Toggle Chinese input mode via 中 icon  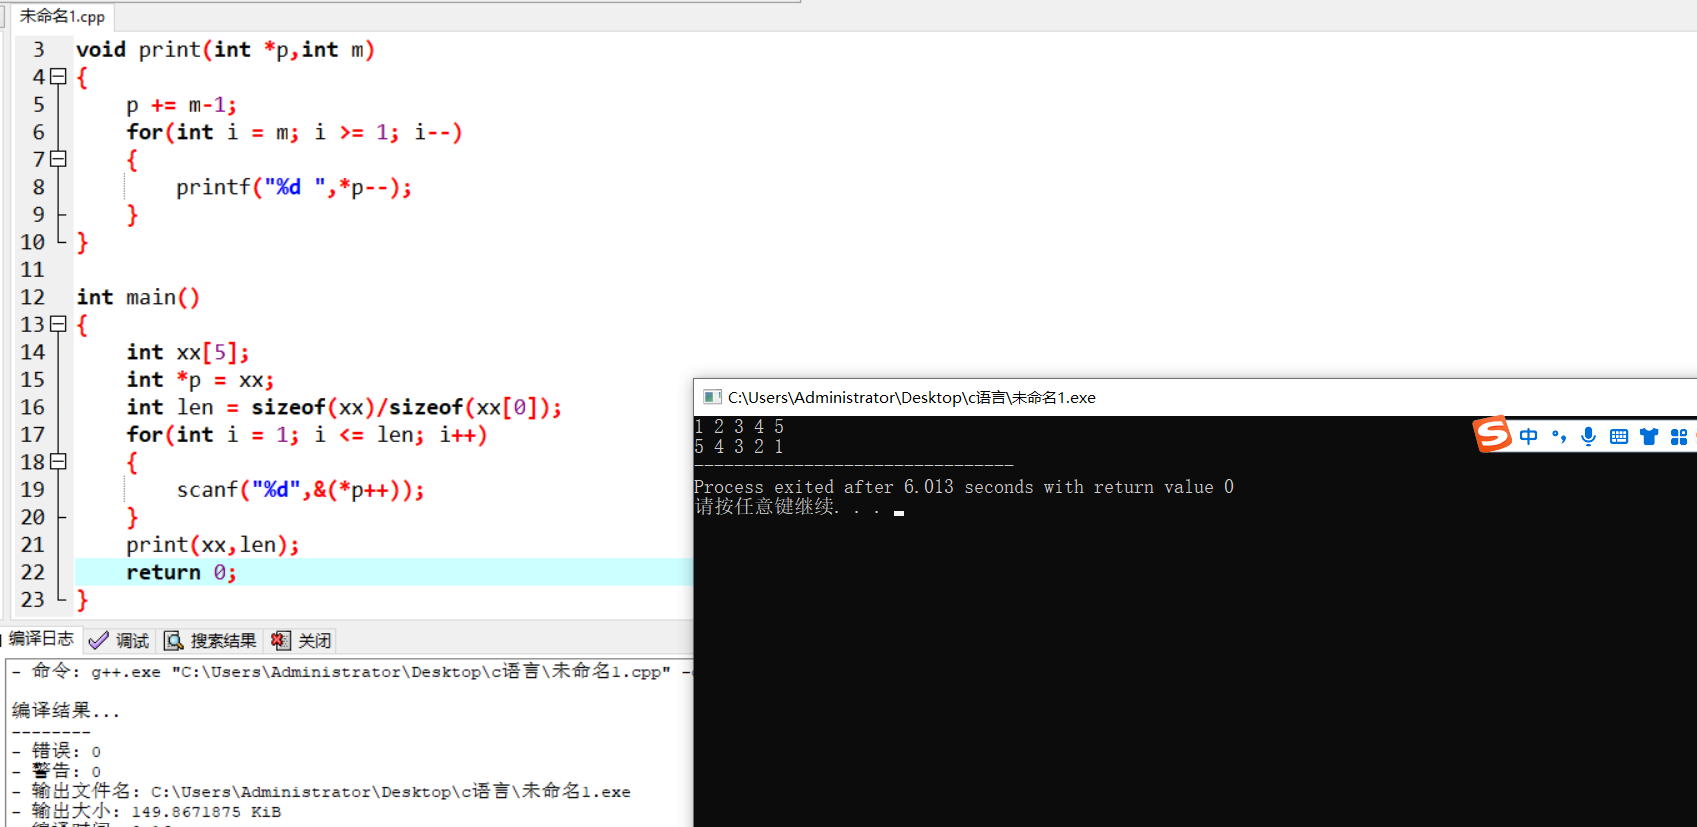(1529, 436)
